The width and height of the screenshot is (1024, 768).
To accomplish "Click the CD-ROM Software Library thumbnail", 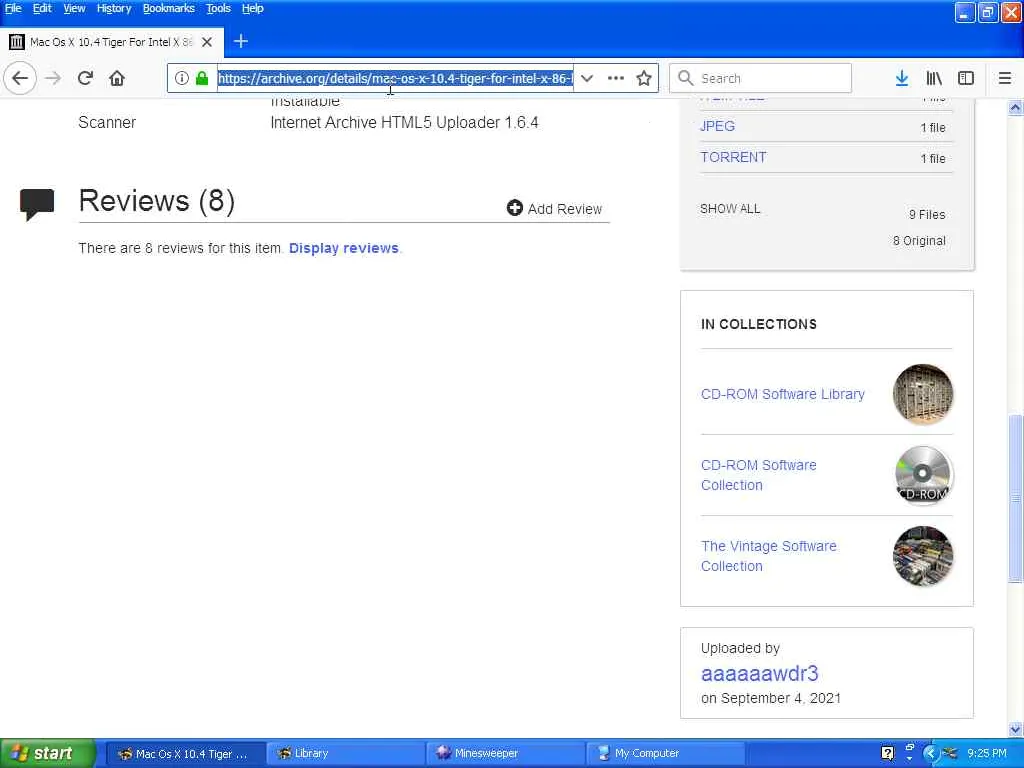I will pos(923,394).
